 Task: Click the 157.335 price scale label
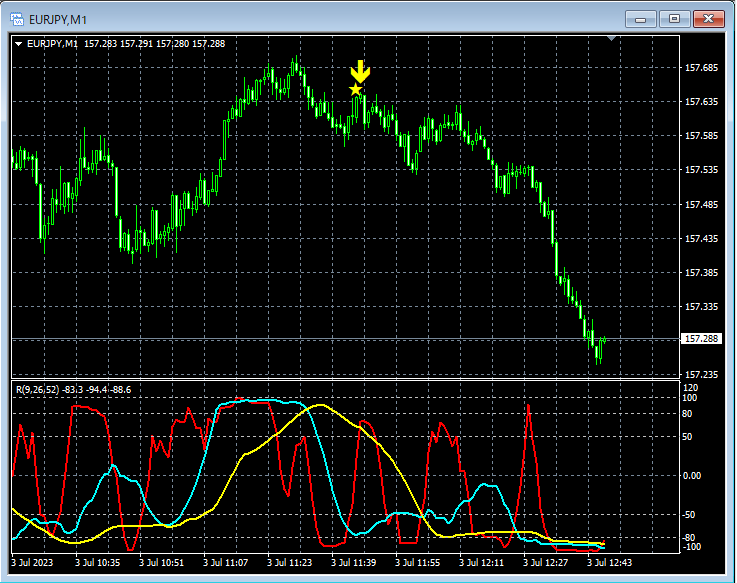pyautogui.click(x=701, y=307)
